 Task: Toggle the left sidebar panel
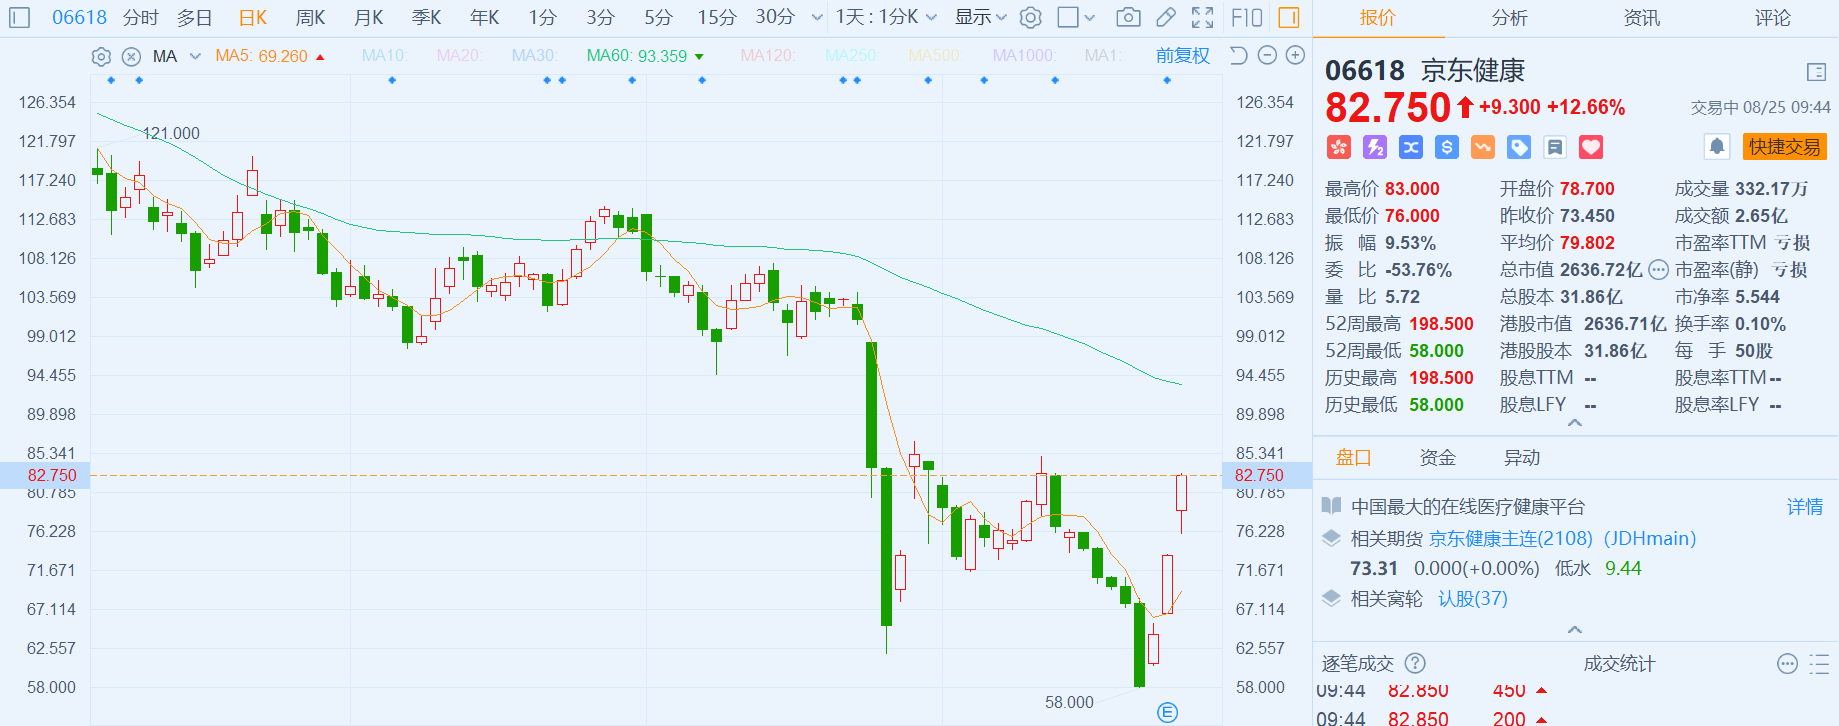point(19,17)
